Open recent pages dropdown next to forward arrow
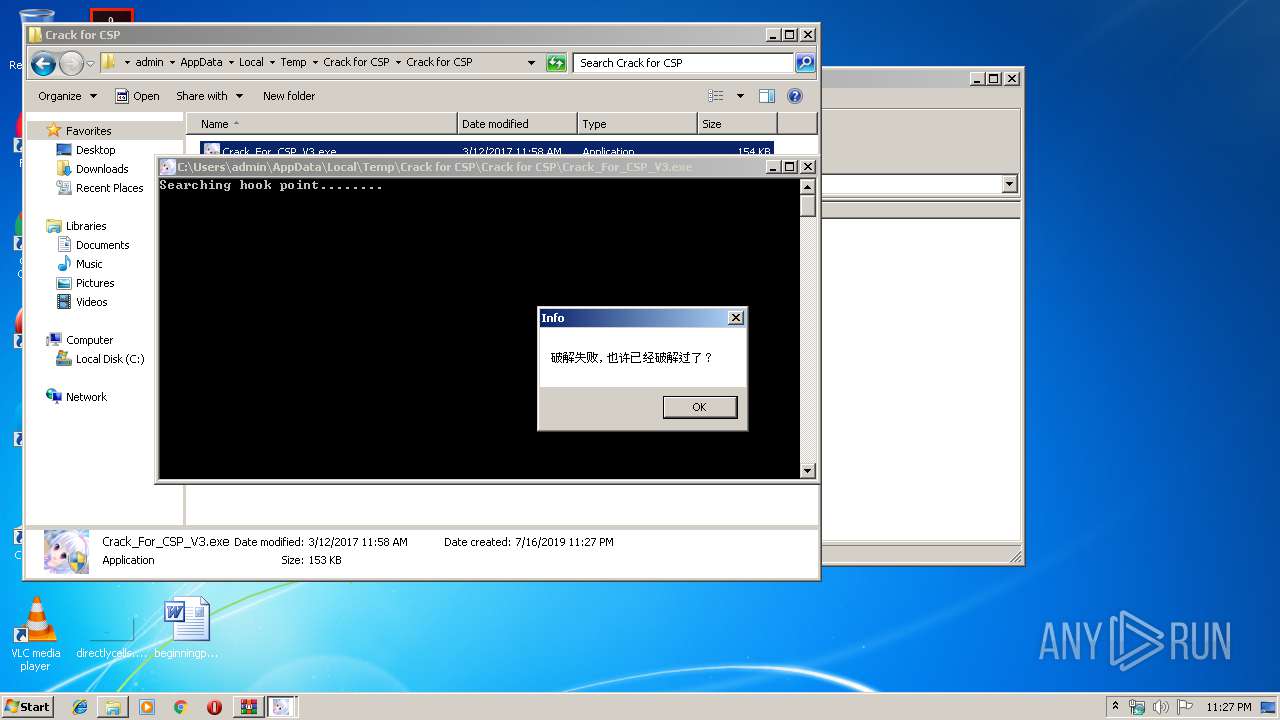The height and width of the screenshot is (720, 1280). click(x=90, y=64)
